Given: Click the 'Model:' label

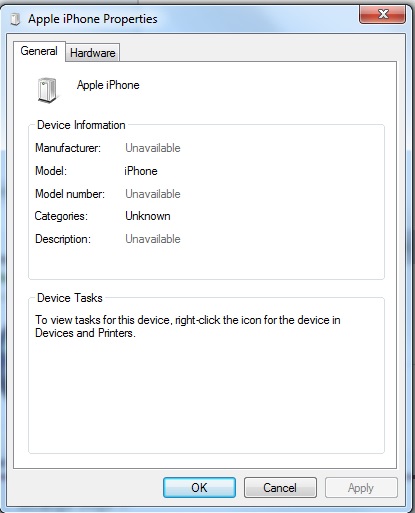Looking at the screenshot, I should click(51, 171).
